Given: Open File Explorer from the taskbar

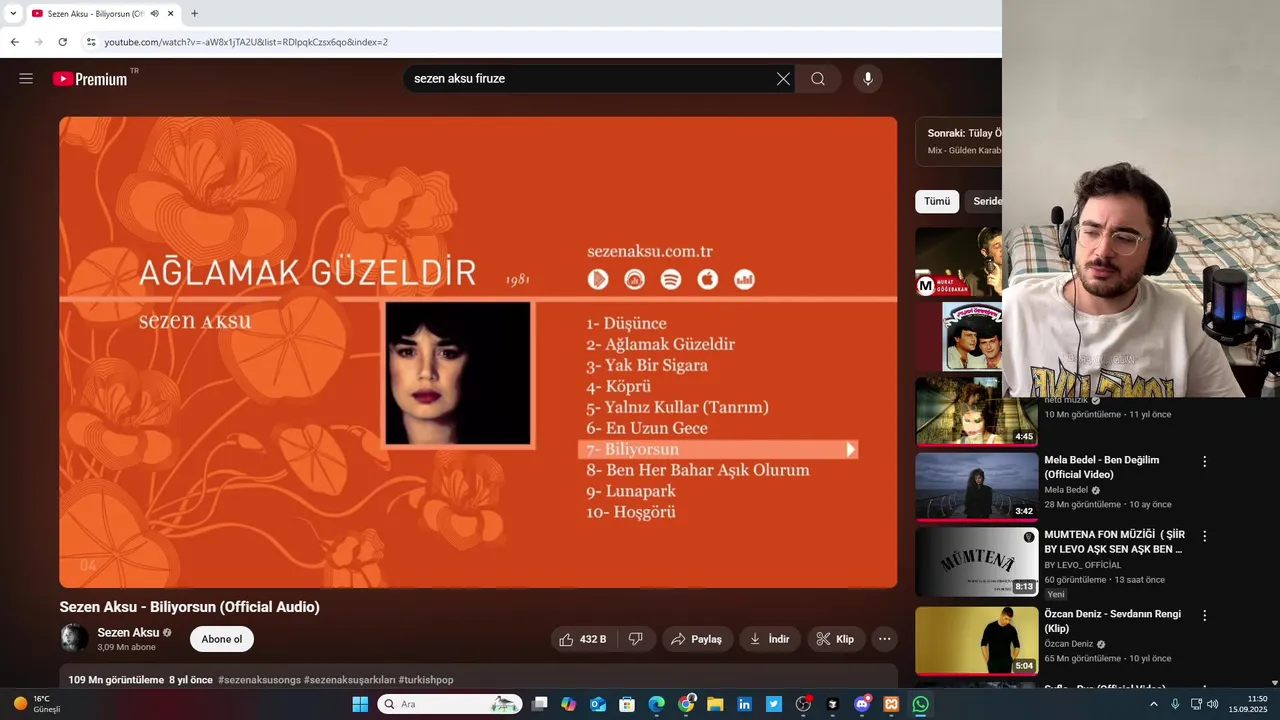Looking at the screenshot, I should [x=715, y=704].
